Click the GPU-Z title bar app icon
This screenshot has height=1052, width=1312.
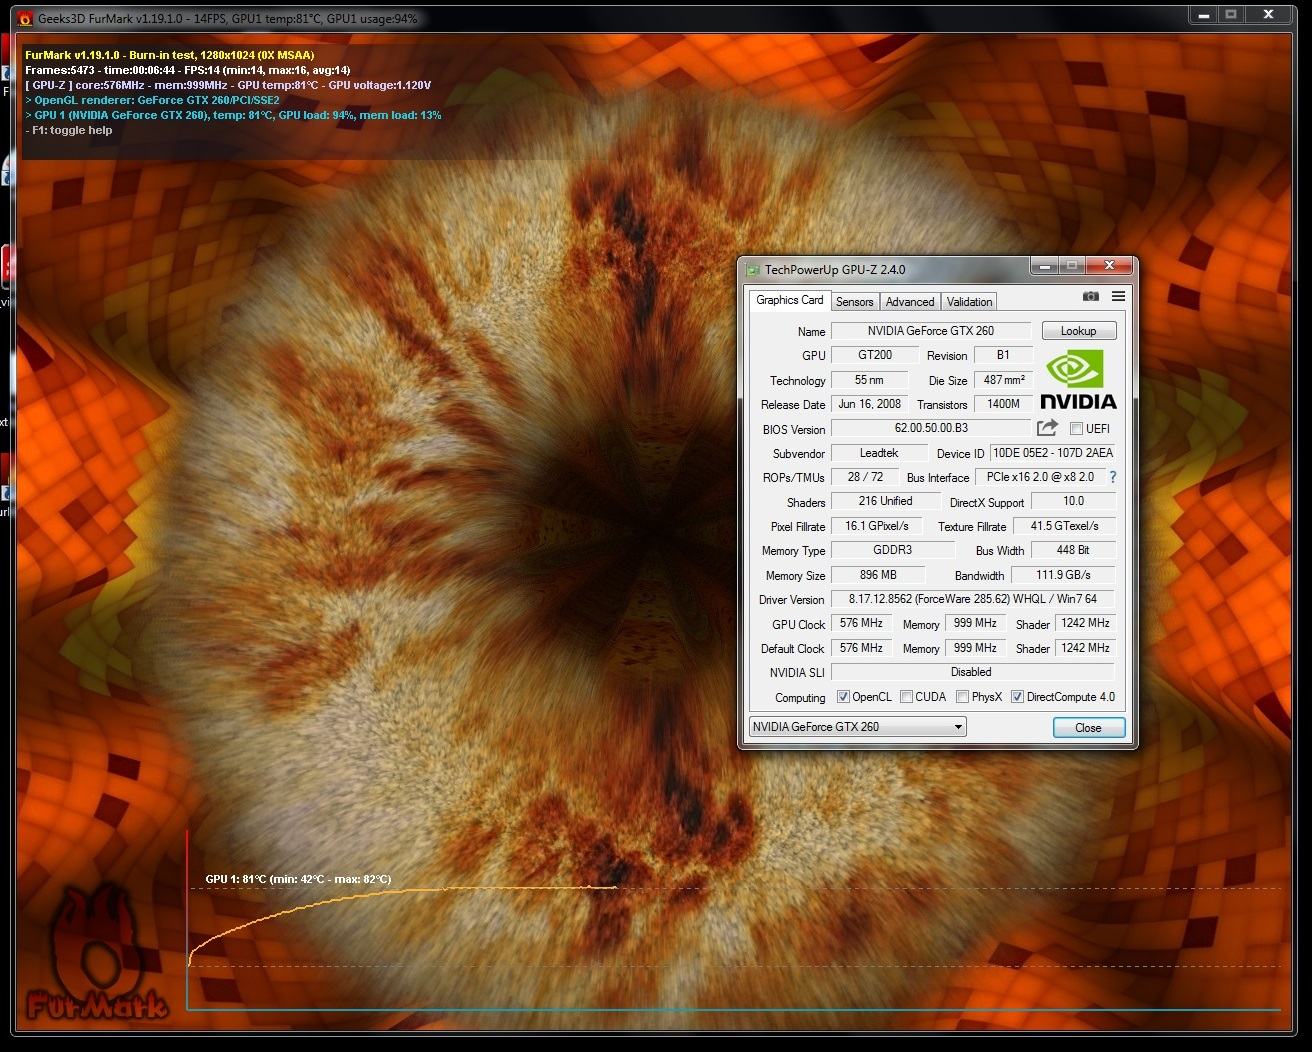[753, 269]
